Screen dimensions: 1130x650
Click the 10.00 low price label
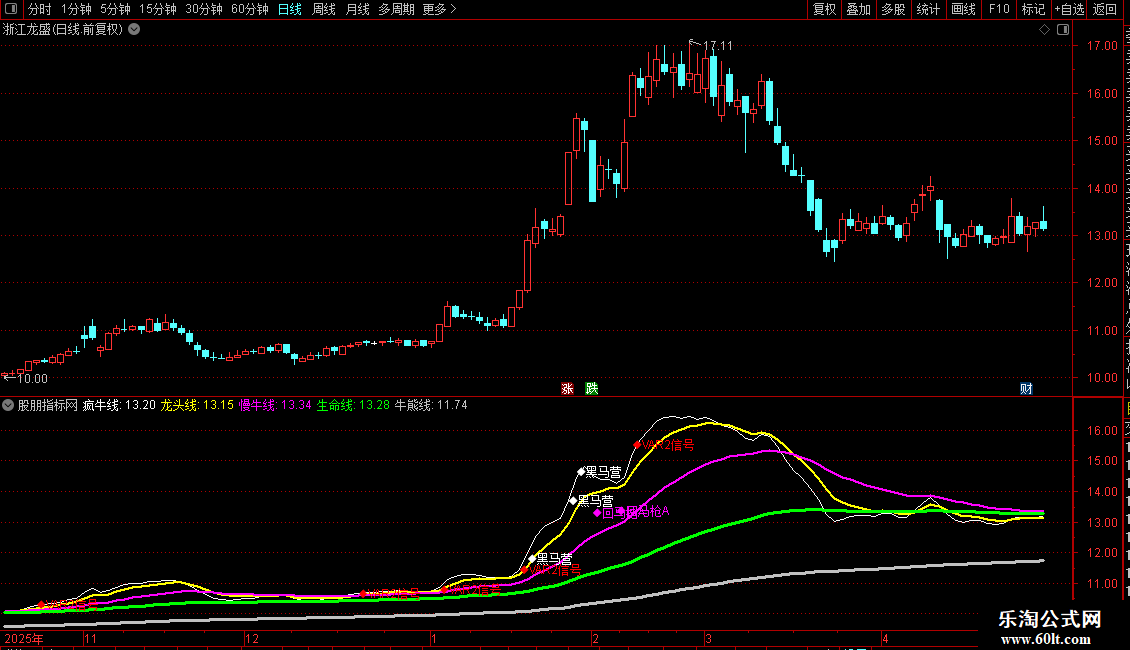click(x=32, y=379)
